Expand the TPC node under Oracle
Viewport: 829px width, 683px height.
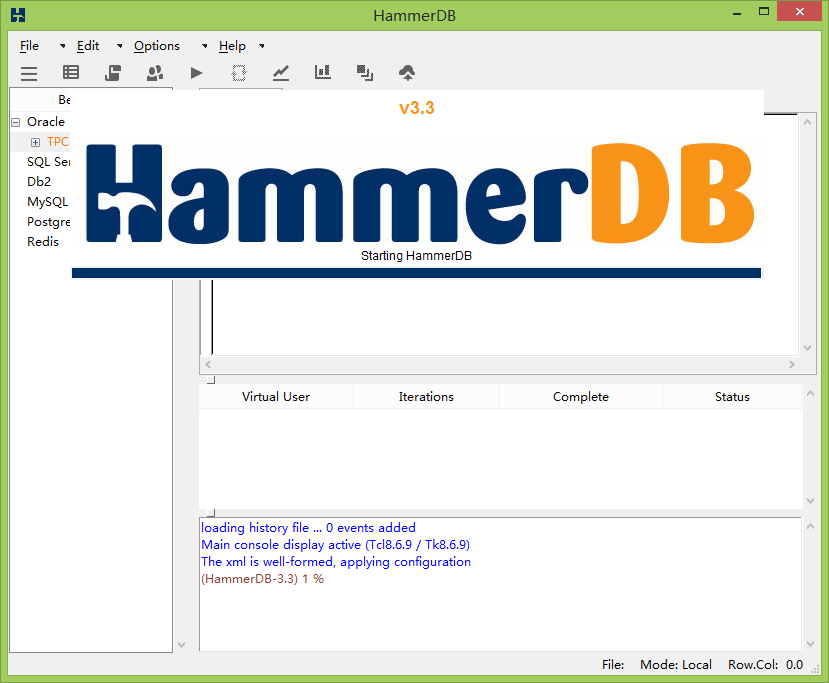[35, 142]
